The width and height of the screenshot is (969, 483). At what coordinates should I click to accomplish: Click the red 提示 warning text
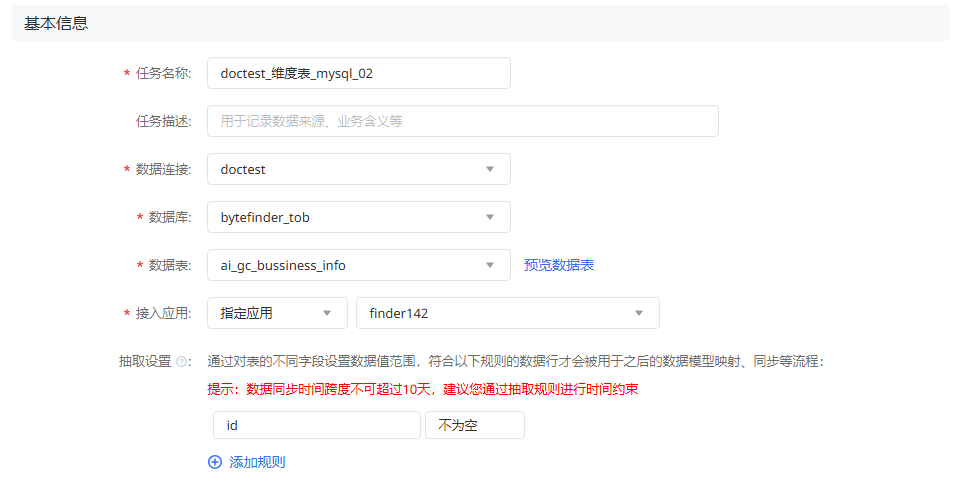pos(423,390)
